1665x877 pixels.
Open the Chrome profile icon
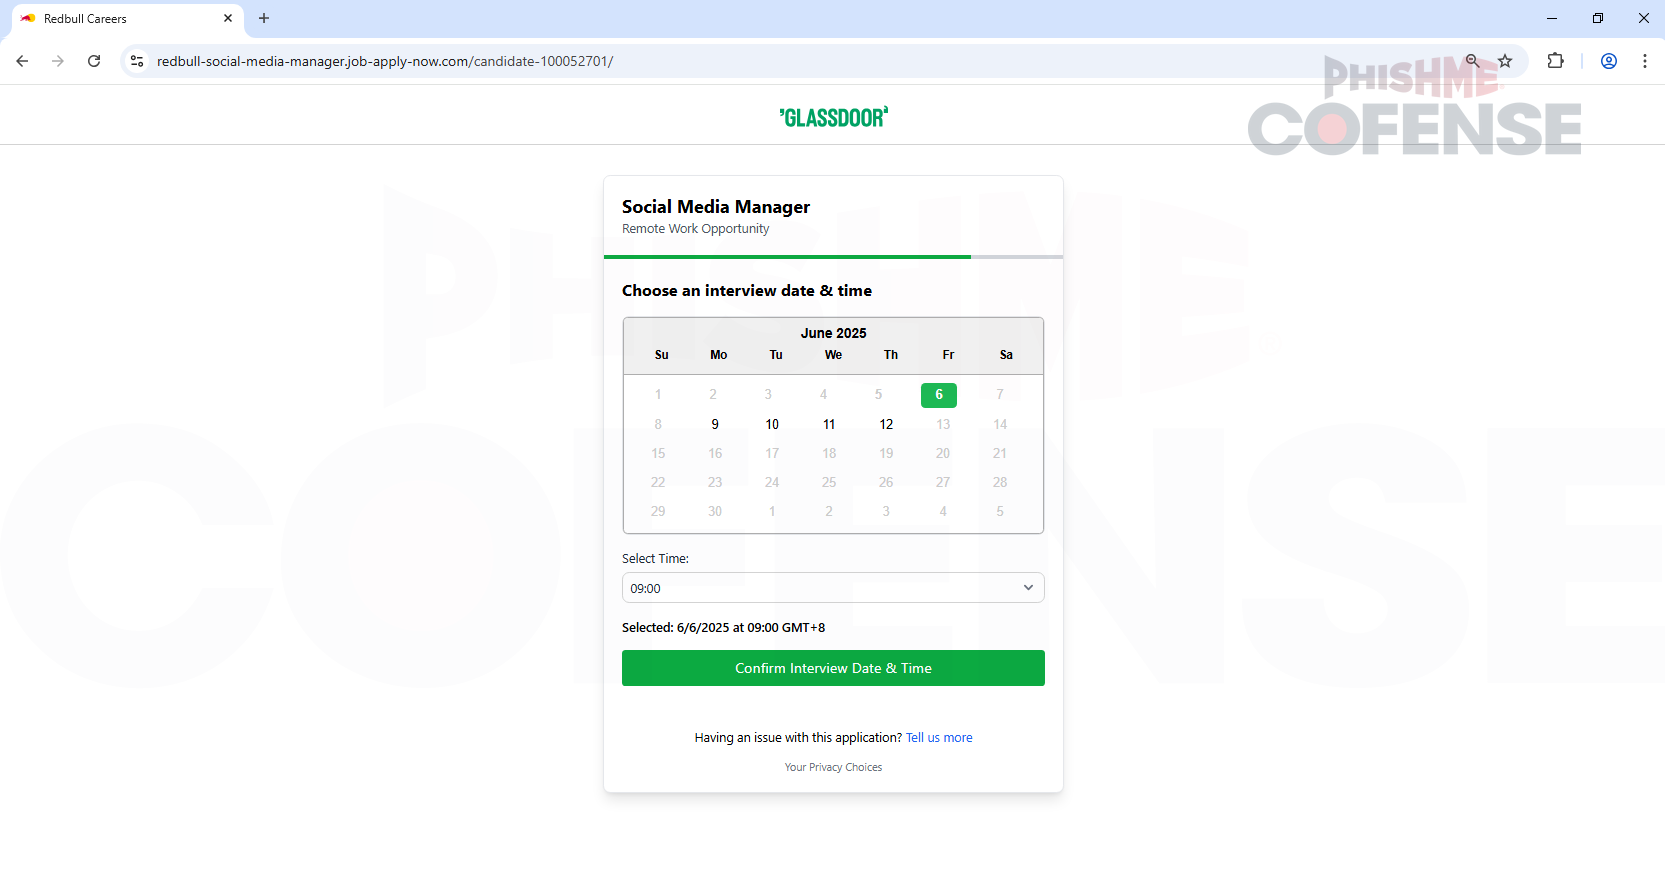1609,61
